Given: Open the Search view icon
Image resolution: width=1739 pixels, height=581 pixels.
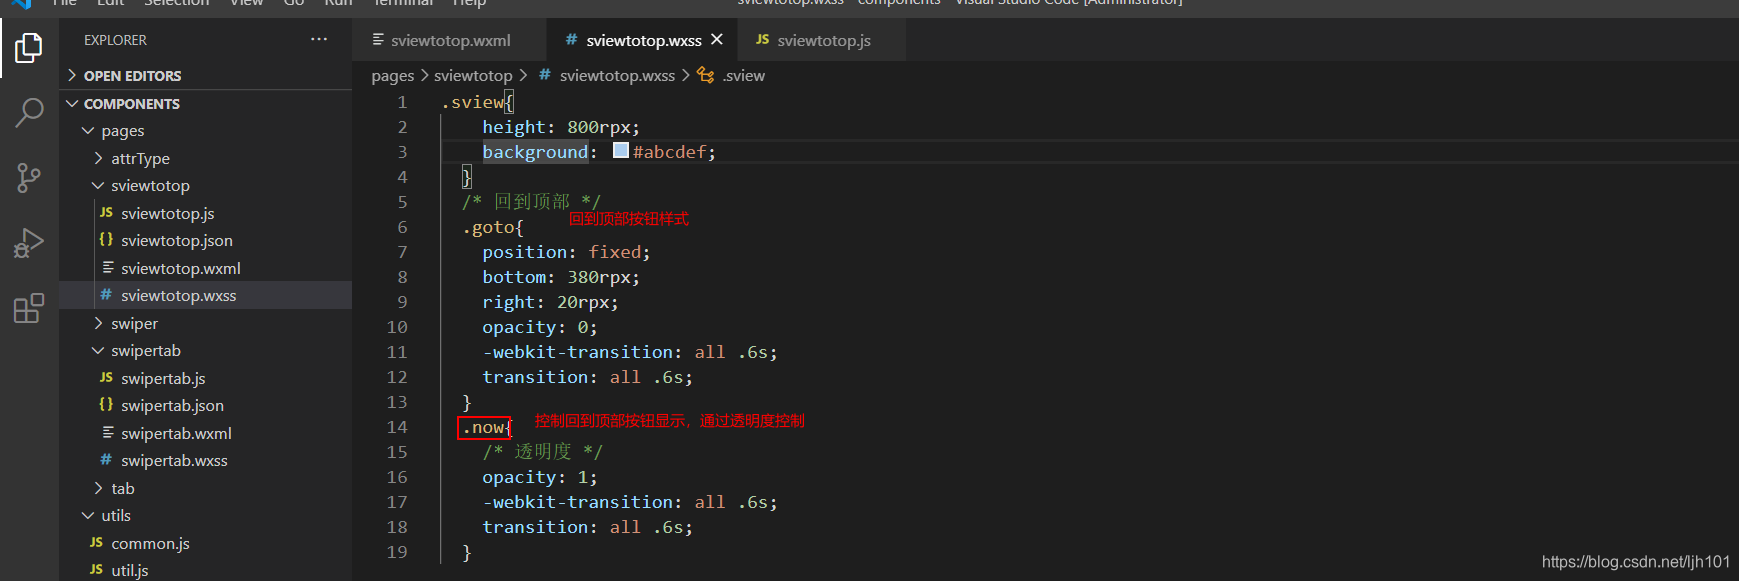Looking at the screenshot, I should pyautogui.click(x=29, y=113).
